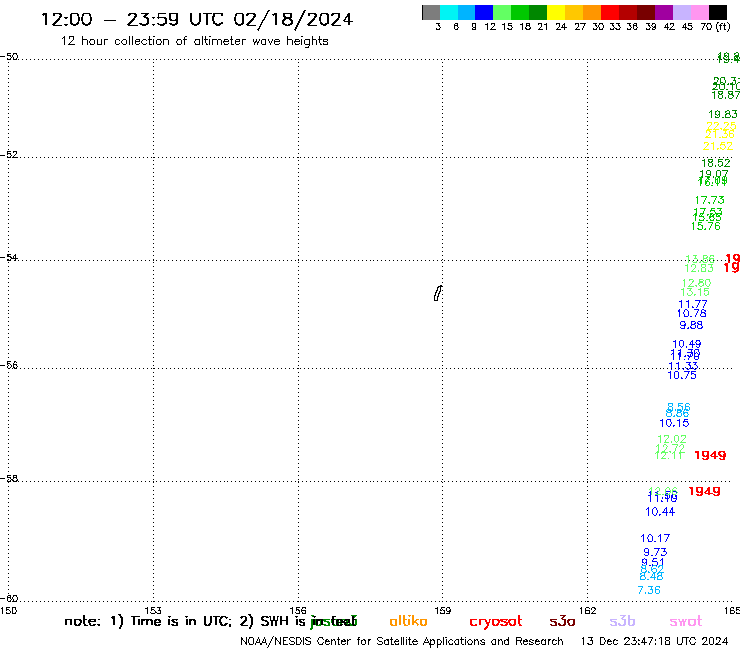The image size is (740, 650).
Task: Click the black swatch ending the scale
Action: [x=717, y=12]
